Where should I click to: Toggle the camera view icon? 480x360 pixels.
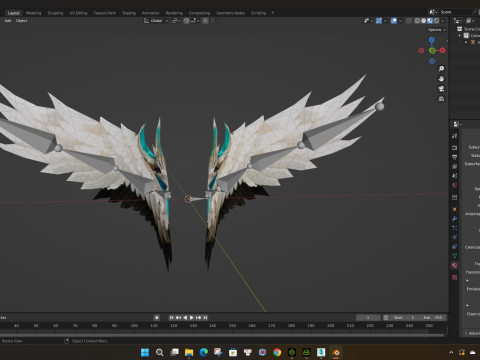click(441, 89)
